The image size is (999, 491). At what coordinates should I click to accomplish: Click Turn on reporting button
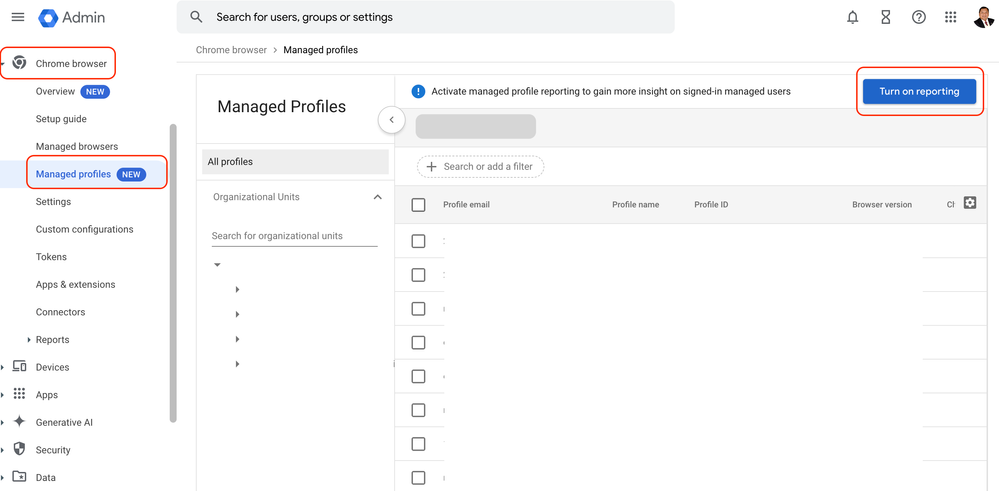point(919,91)
